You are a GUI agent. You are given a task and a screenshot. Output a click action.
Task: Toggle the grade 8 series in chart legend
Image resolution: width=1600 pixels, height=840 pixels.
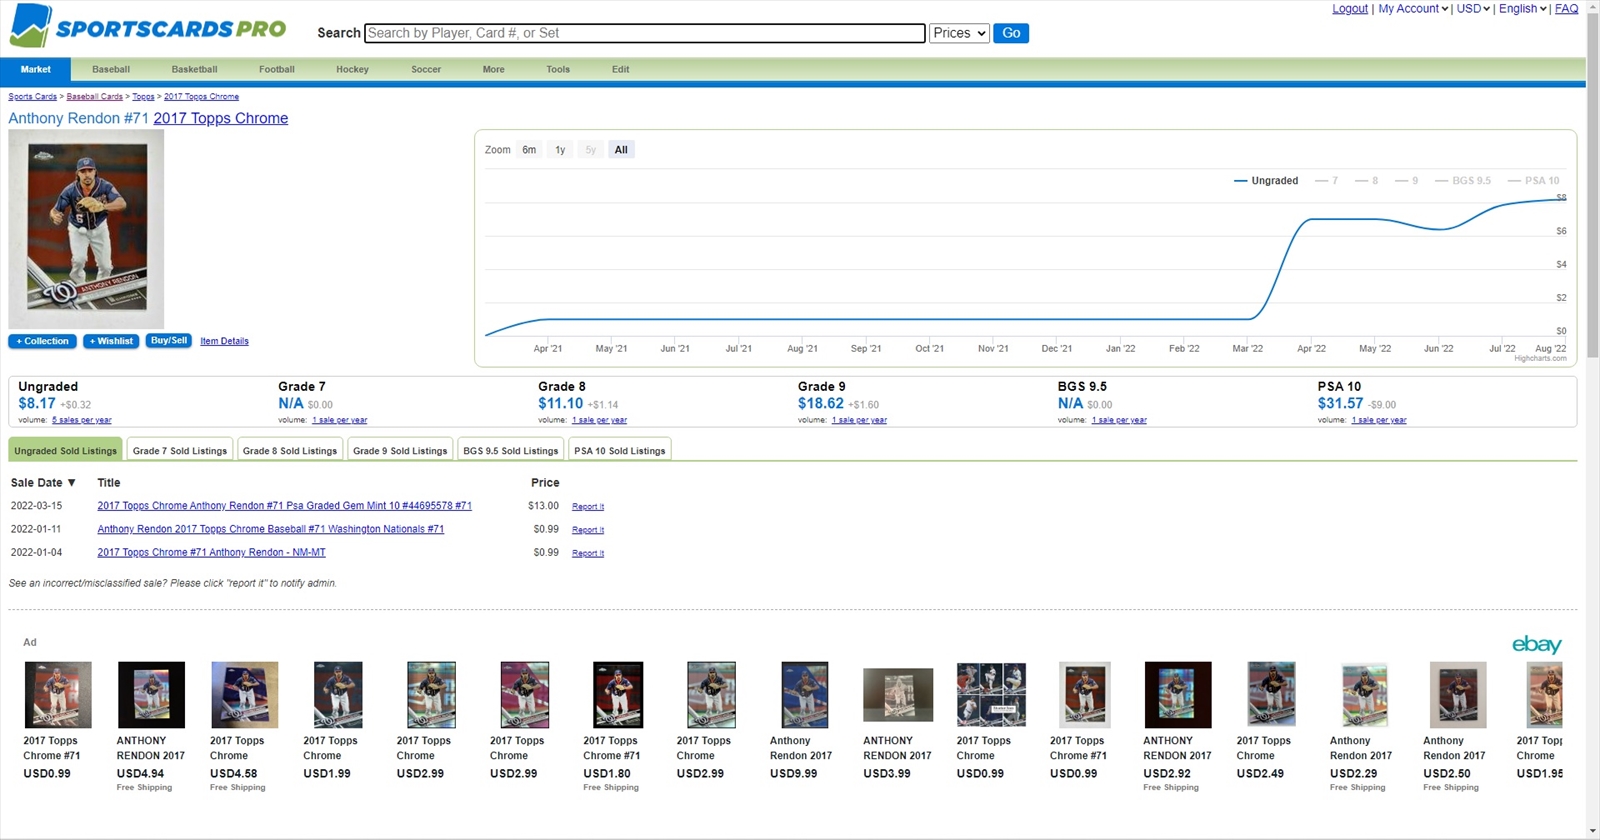[1367, 181]
